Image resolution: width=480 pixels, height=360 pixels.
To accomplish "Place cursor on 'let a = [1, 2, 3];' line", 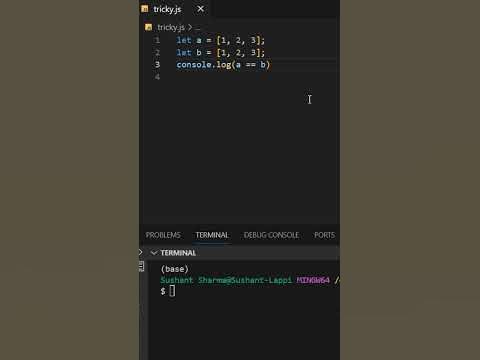I will 220,40.
